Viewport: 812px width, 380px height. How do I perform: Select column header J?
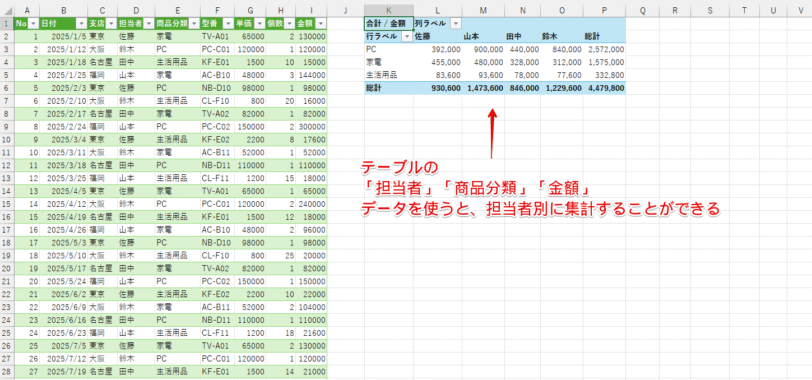pyautogui.click(x=345, y=11)
